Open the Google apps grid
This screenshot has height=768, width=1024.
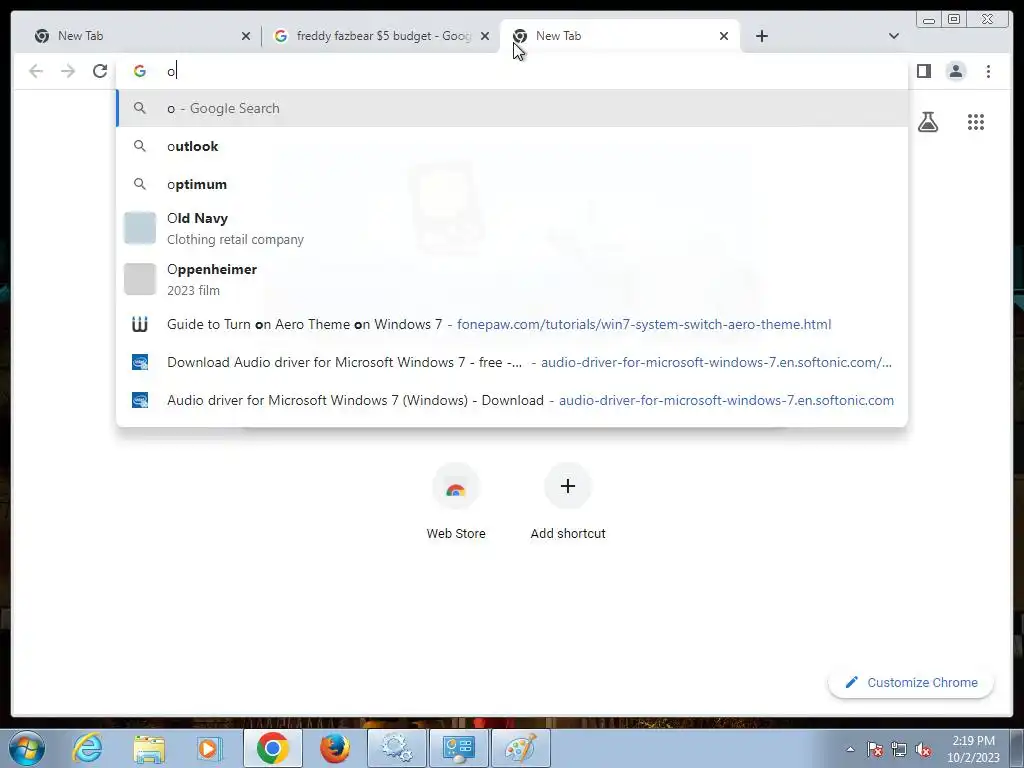pos(976,121)
